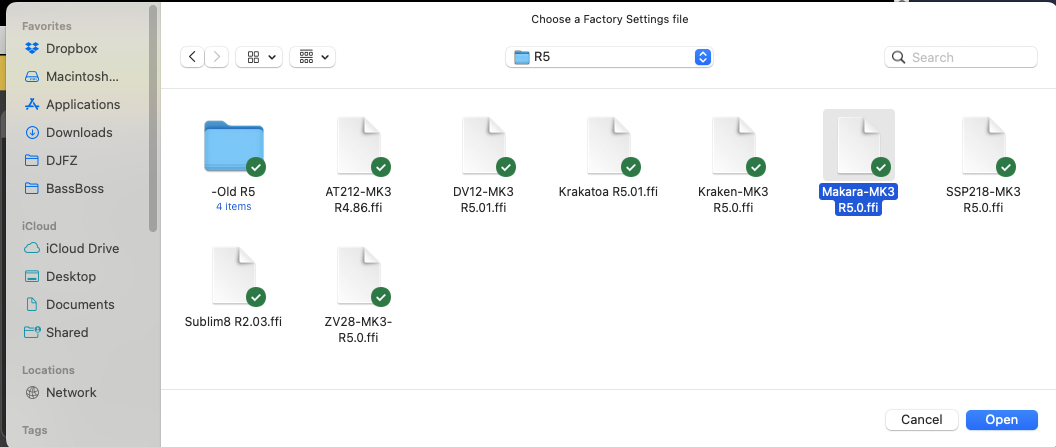Open Downloads from the sidebar

point(78,132)
